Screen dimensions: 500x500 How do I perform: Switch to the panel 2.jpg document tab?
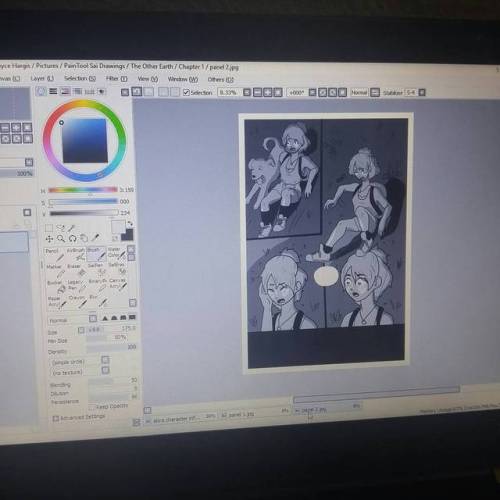tap(327, 409)
